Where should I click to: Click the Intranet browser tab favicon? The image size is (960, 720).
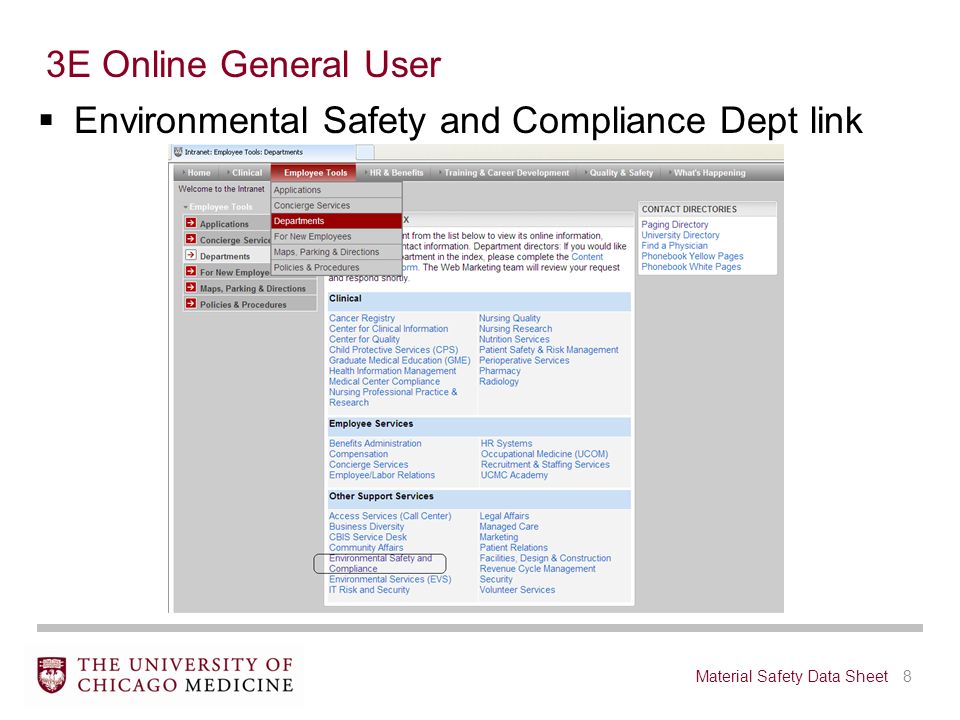[x=178, y=152]
